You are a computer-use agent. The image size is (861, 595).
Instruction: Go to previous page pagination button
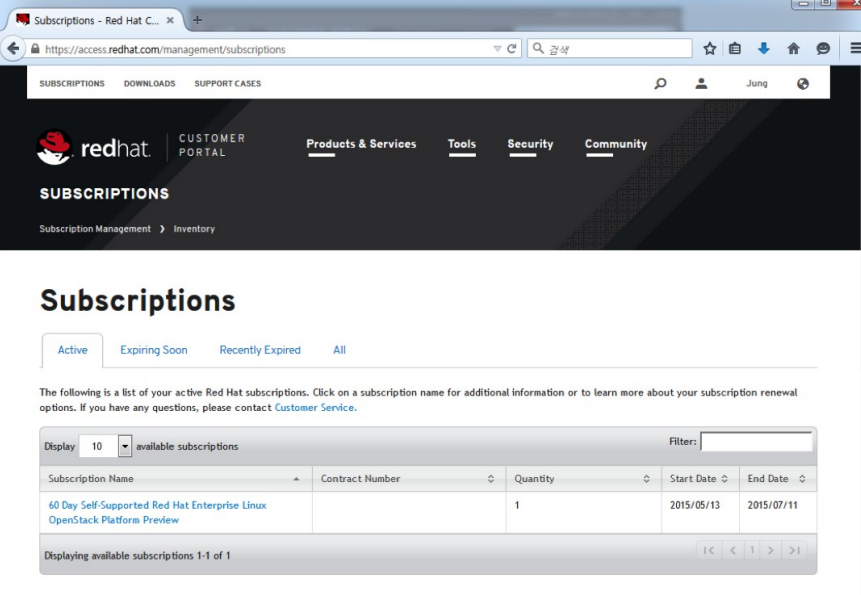(733, 550)
